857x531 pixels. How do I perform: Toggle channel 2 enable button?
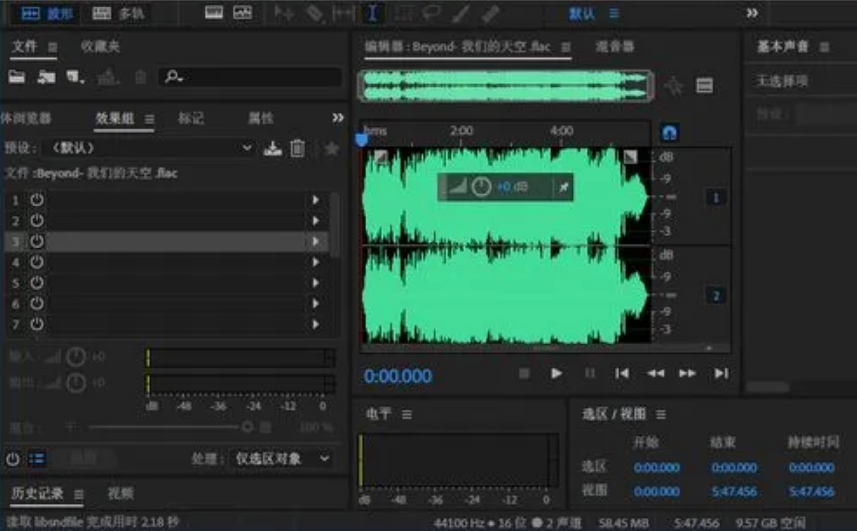716,296
